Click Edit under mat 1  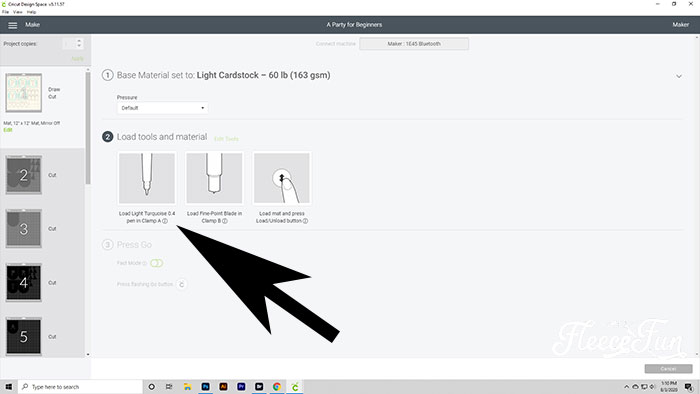click(x=8, y=130)
